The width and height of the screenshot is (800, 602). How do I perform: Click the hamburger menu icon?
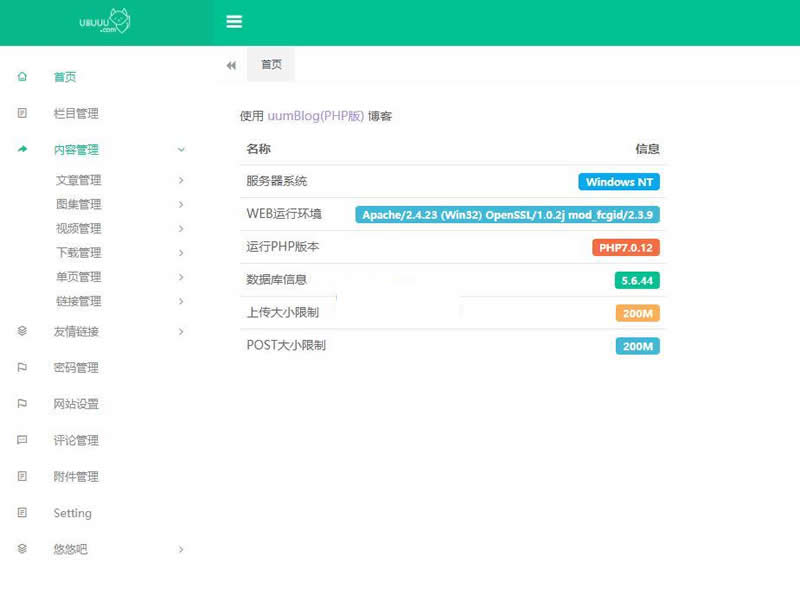(234, 21)
